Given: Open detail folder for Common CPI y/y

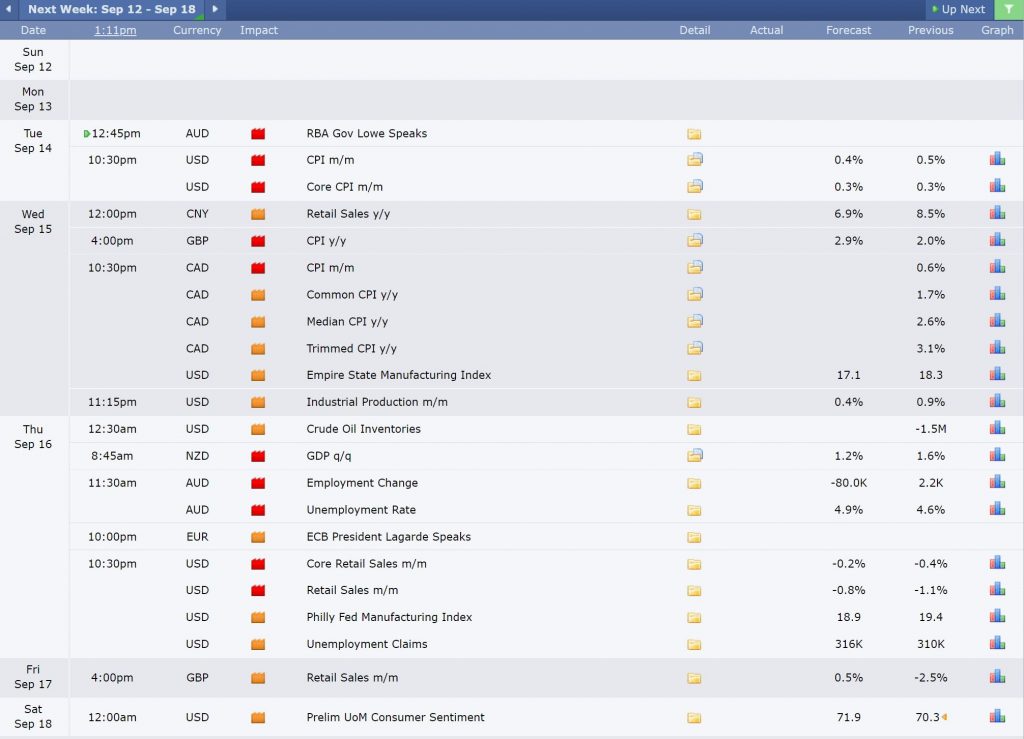Looking at the screenshot, I should tap(694, 294).
